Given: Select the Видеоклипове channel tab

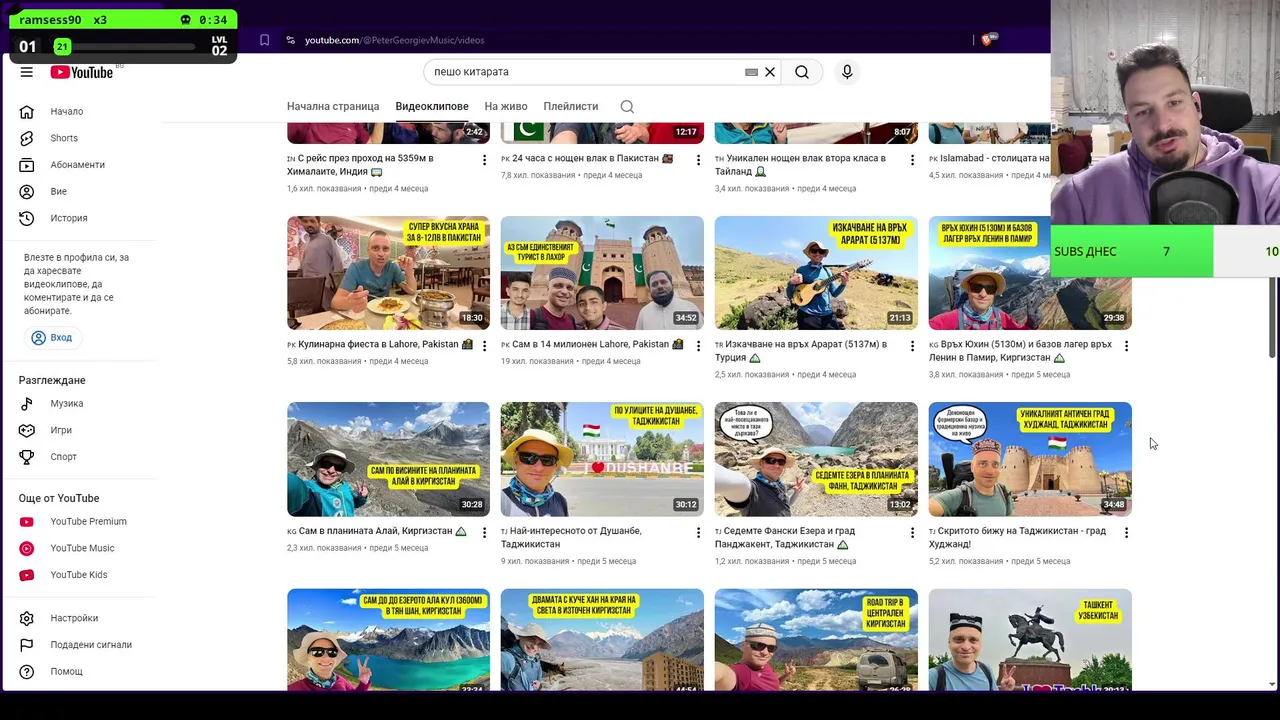Looking at the screenshot, I should pyautogui.click(x=432, y=106).
